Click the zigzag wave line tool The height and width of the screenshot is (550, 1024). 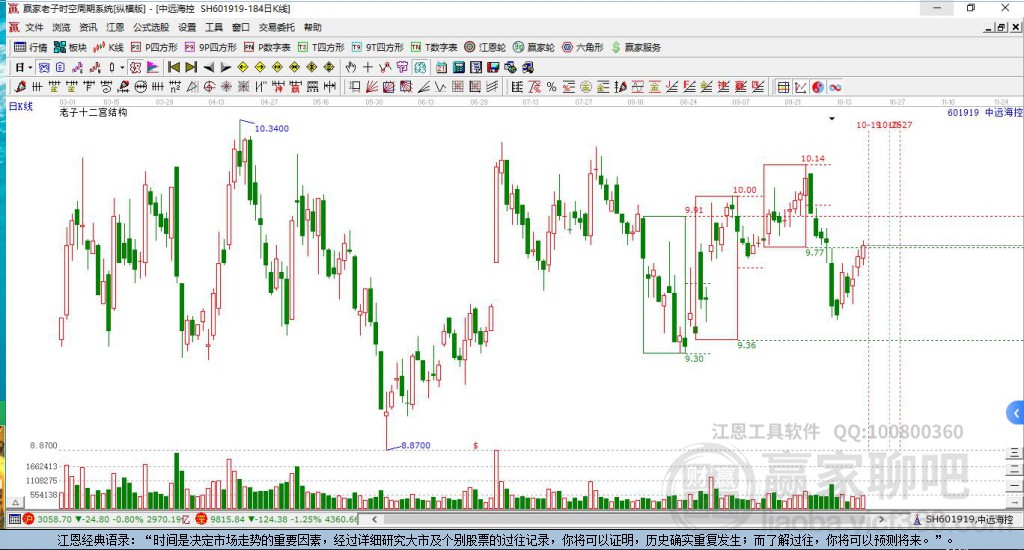point(441,87)
